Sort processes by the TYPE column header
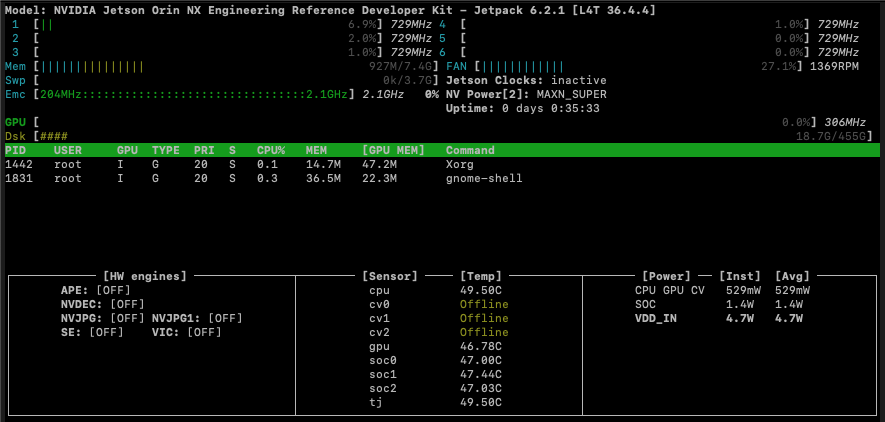Image resolution: width=885 pixels, height=422 pixels. point(166,150)
